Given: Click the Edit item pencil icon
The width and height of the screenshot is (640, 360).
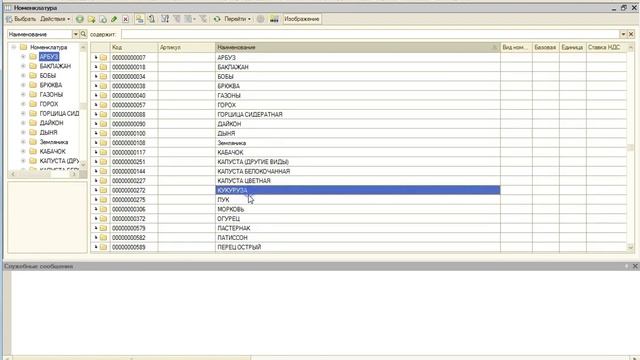Looking at the screenshot, I should pos(114,19).
